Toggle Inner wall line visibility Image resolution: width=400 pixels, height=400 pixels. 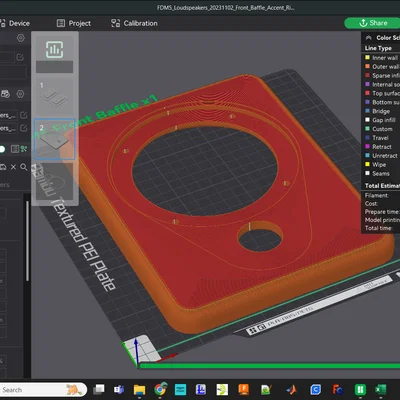click(382, 58)
